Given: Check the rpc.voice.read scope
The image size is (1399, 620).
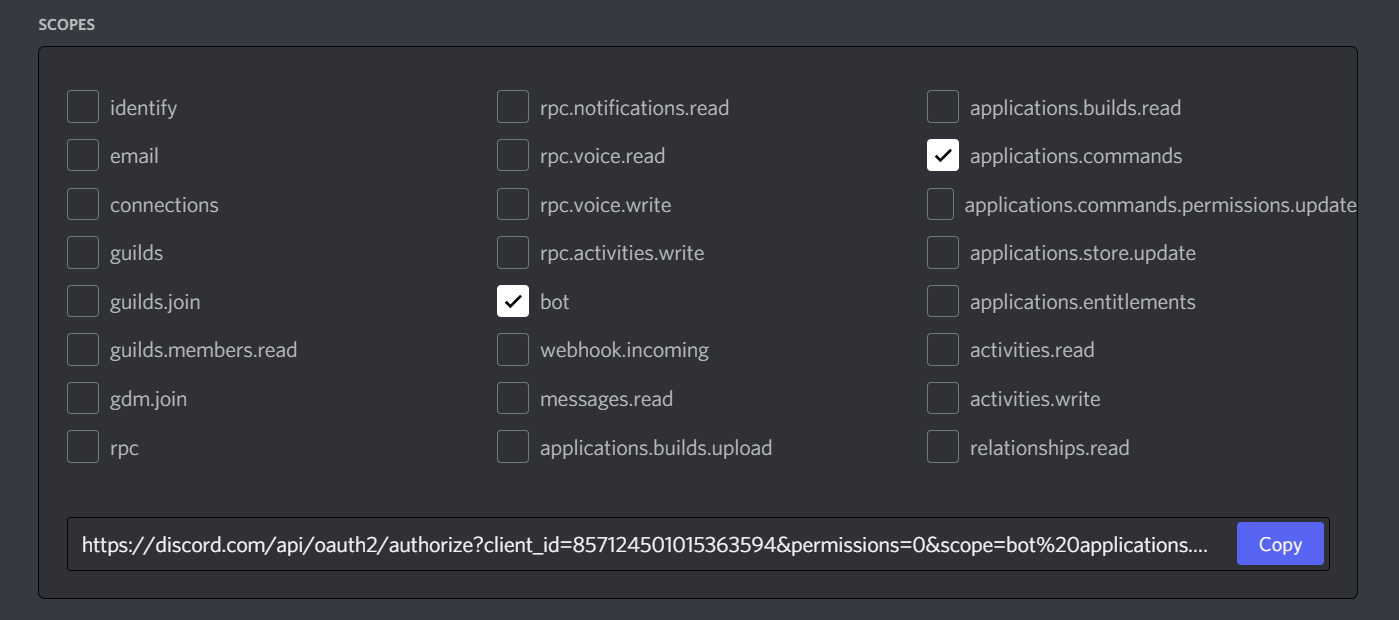Looking at the screenshot, I should tap(513, 155).
